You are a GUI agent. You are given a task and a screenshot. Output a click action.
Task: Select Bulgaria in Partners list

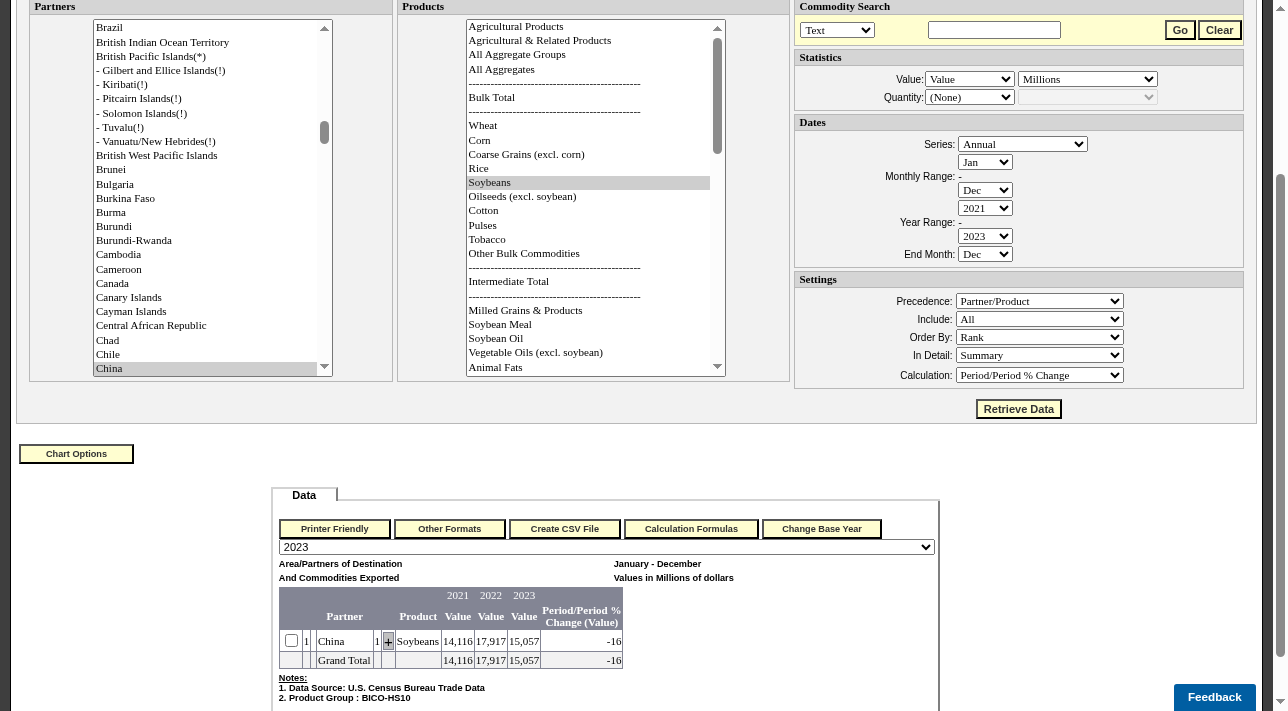(x=205, y=185)
